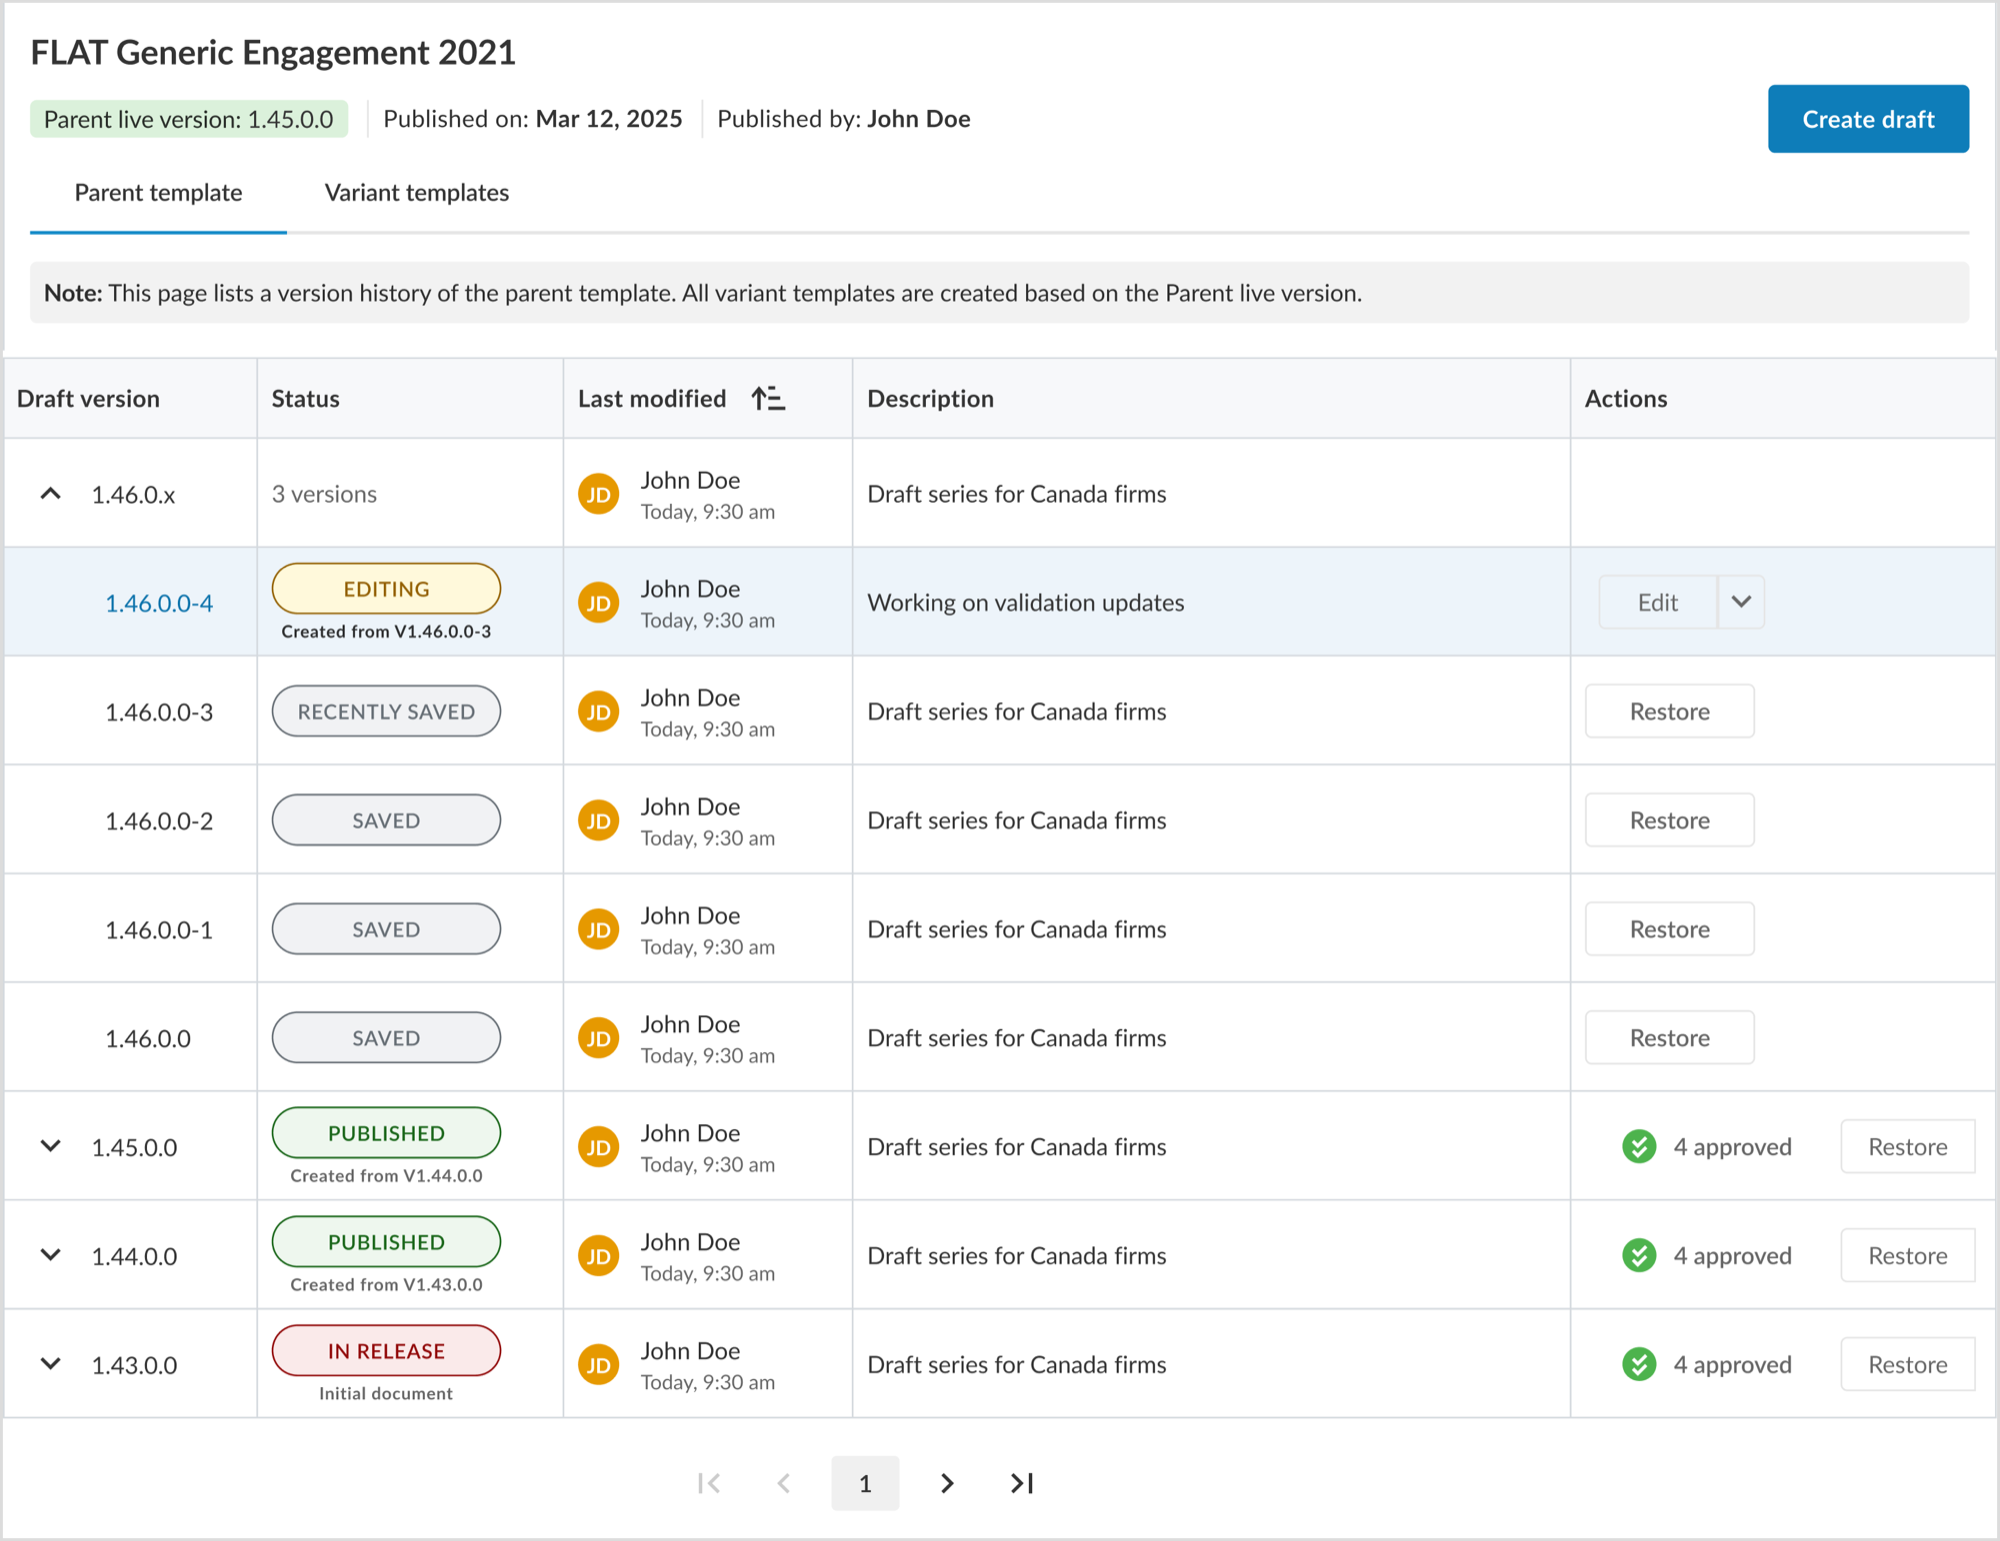The image size is (2000, 1541).
Task: Click the JD avatar in the 1.44.0.0 row
Action: 598,1257
